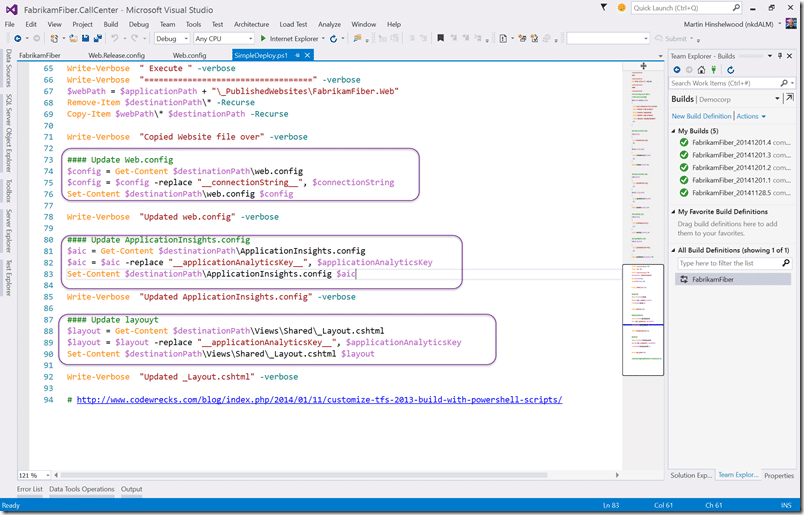Click the build definitions filter search icon
The height and width of the screenshot is (515, 804).
tap(786, 263)
